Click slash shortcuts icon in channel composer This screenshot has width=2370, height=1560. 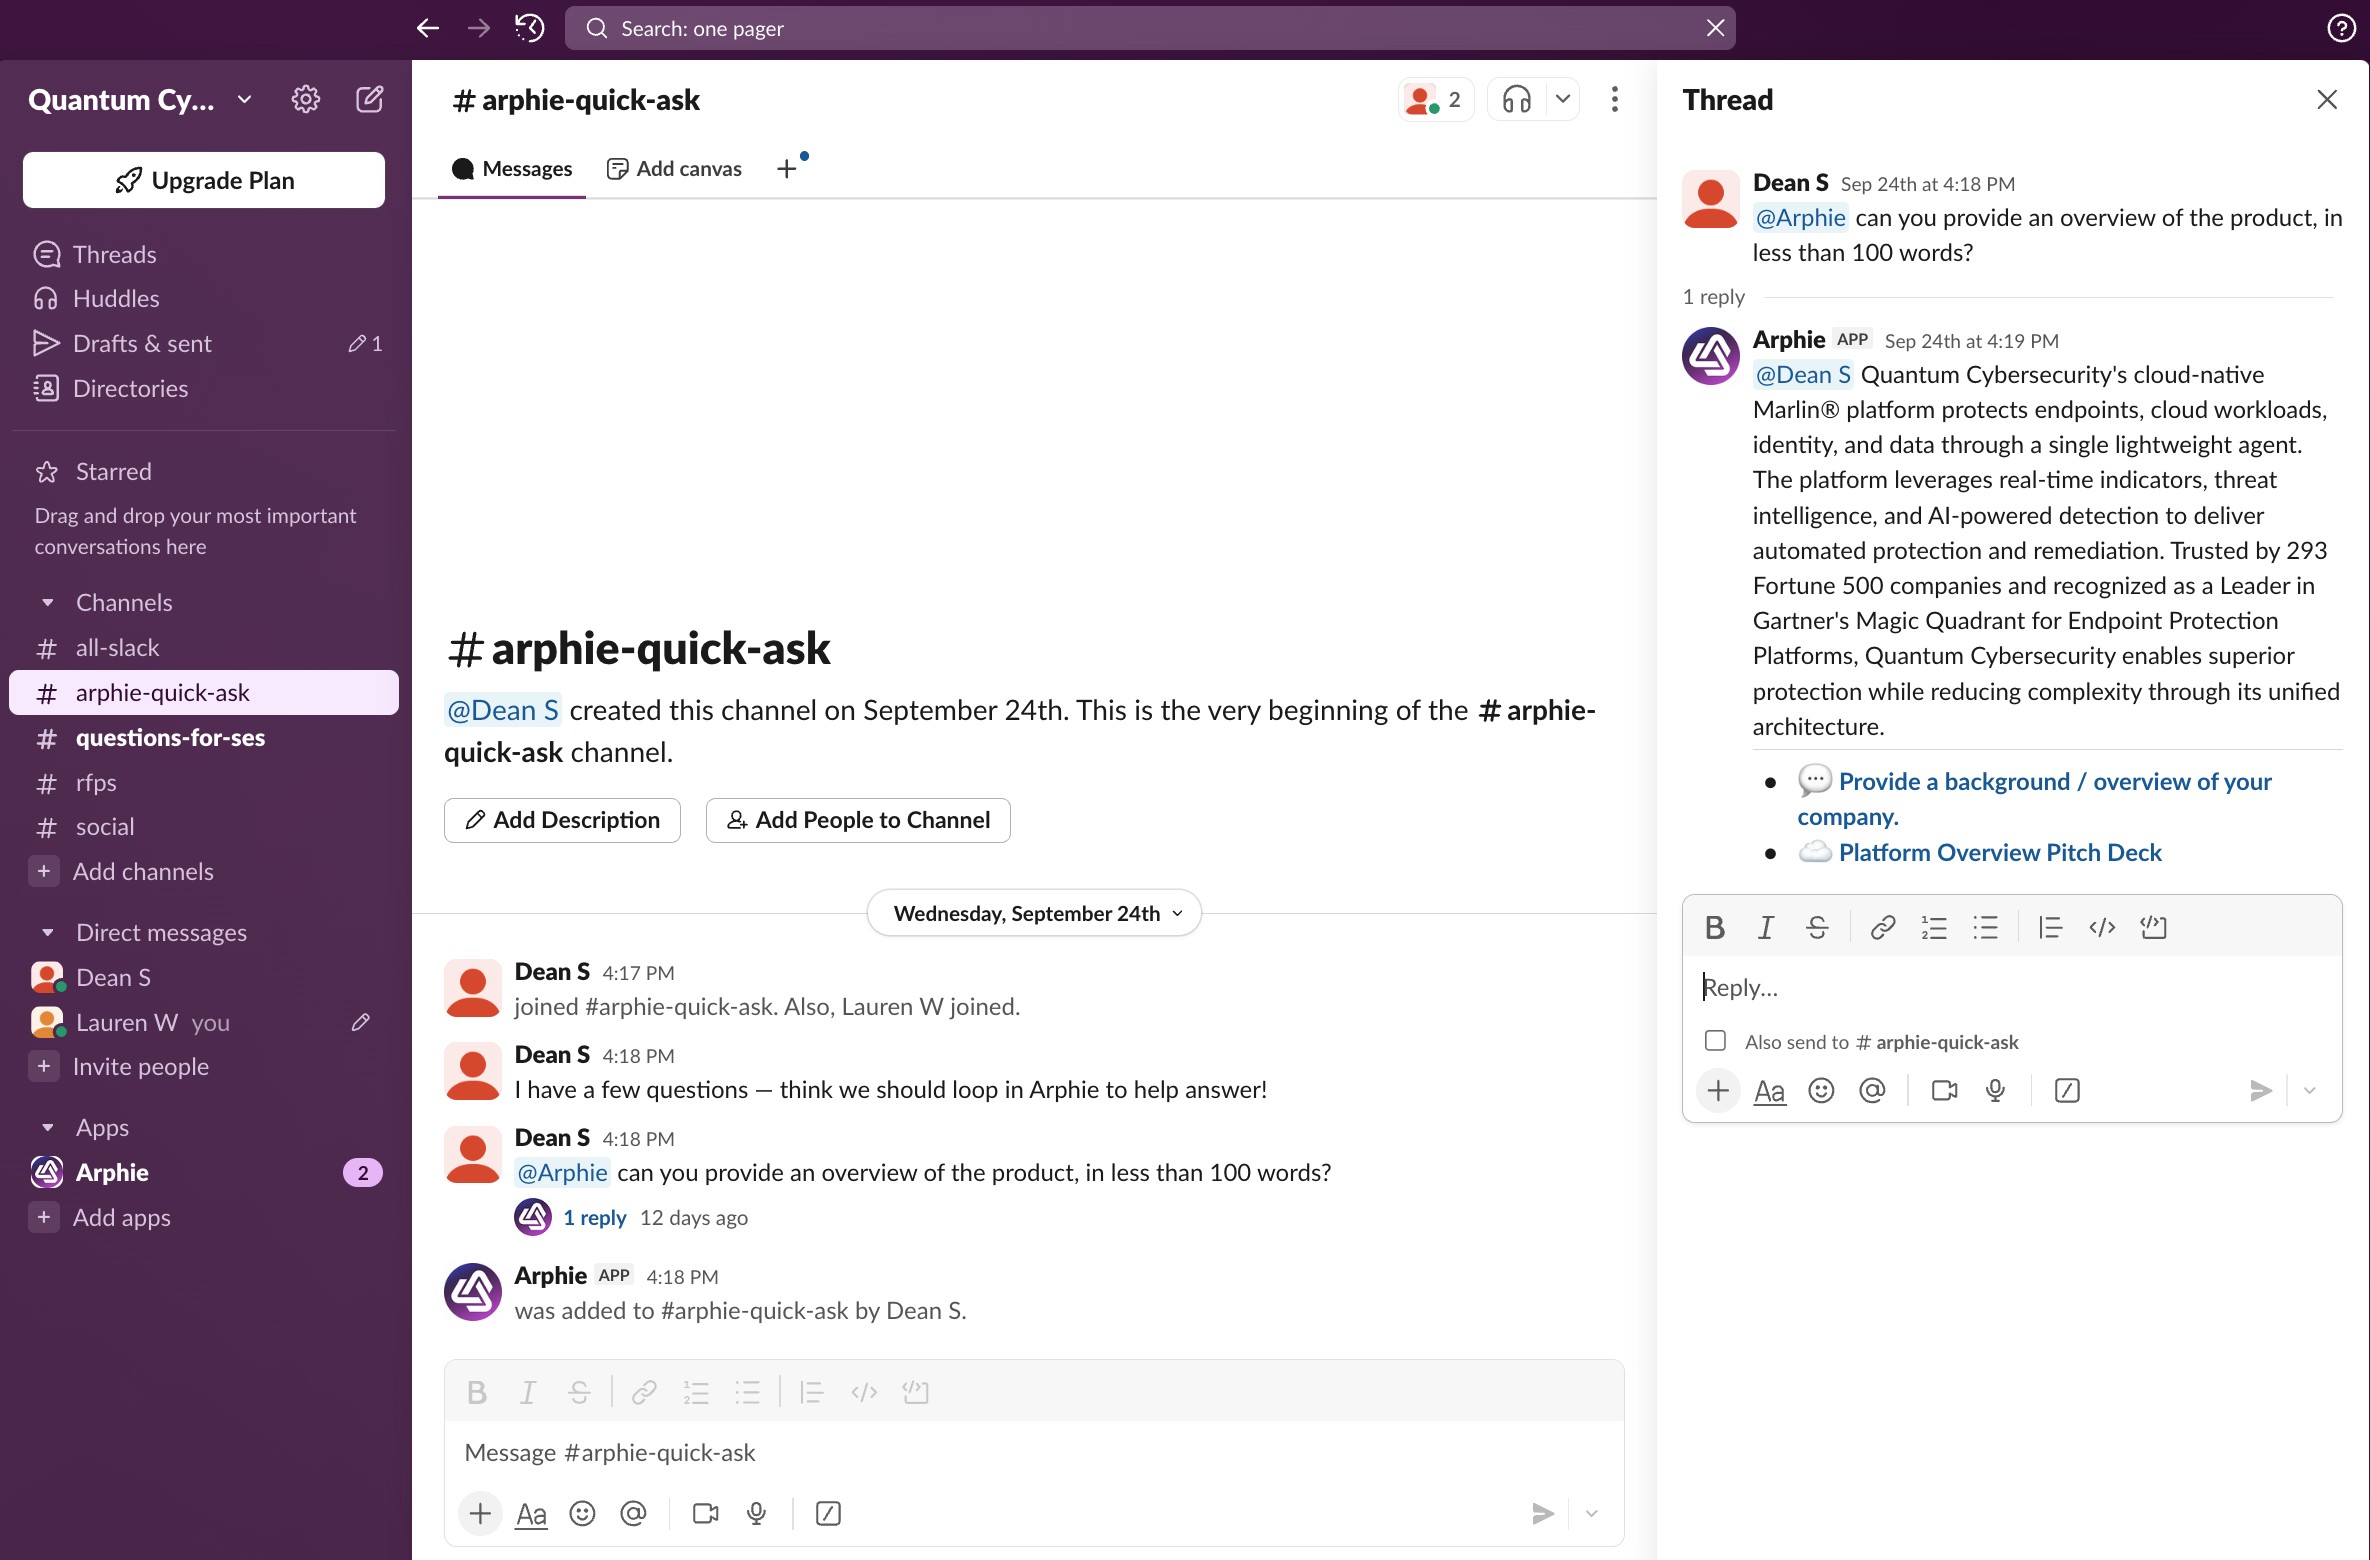pos(827,1513)
